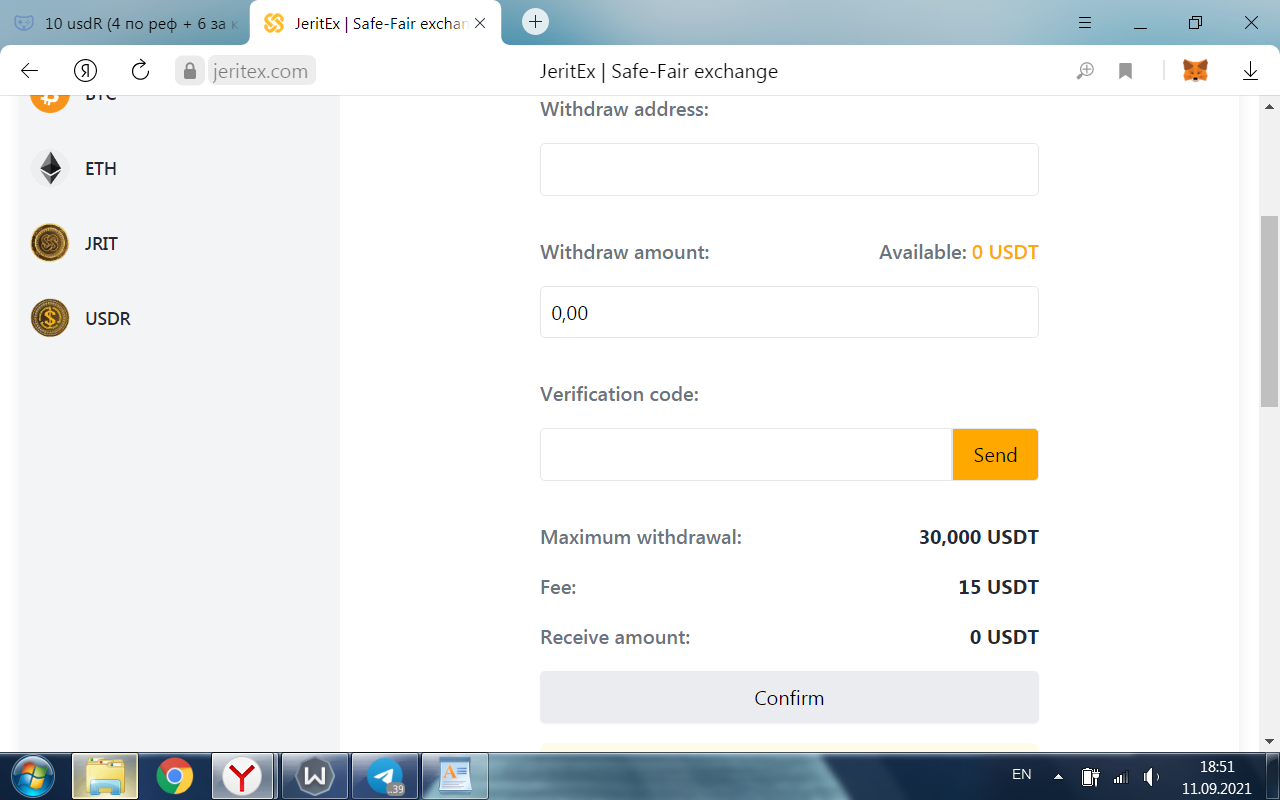Open the network signal tray icon
Viewport: 1280px width, 800px height.
point(1121,777)
